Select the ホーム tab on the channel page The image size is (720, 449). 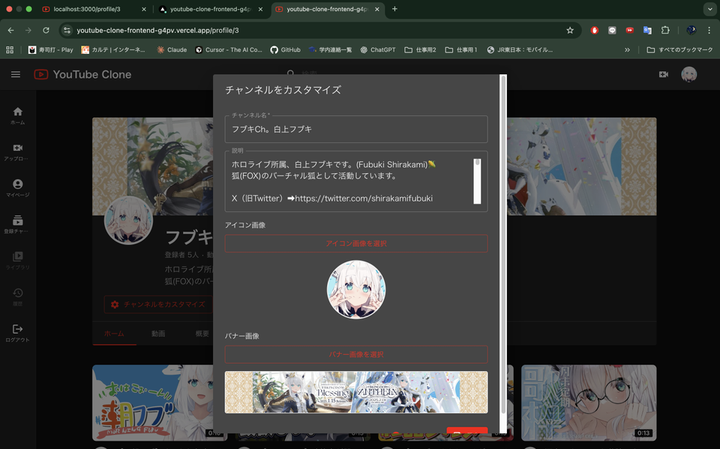pyautogui.click(x=114, y=334)
